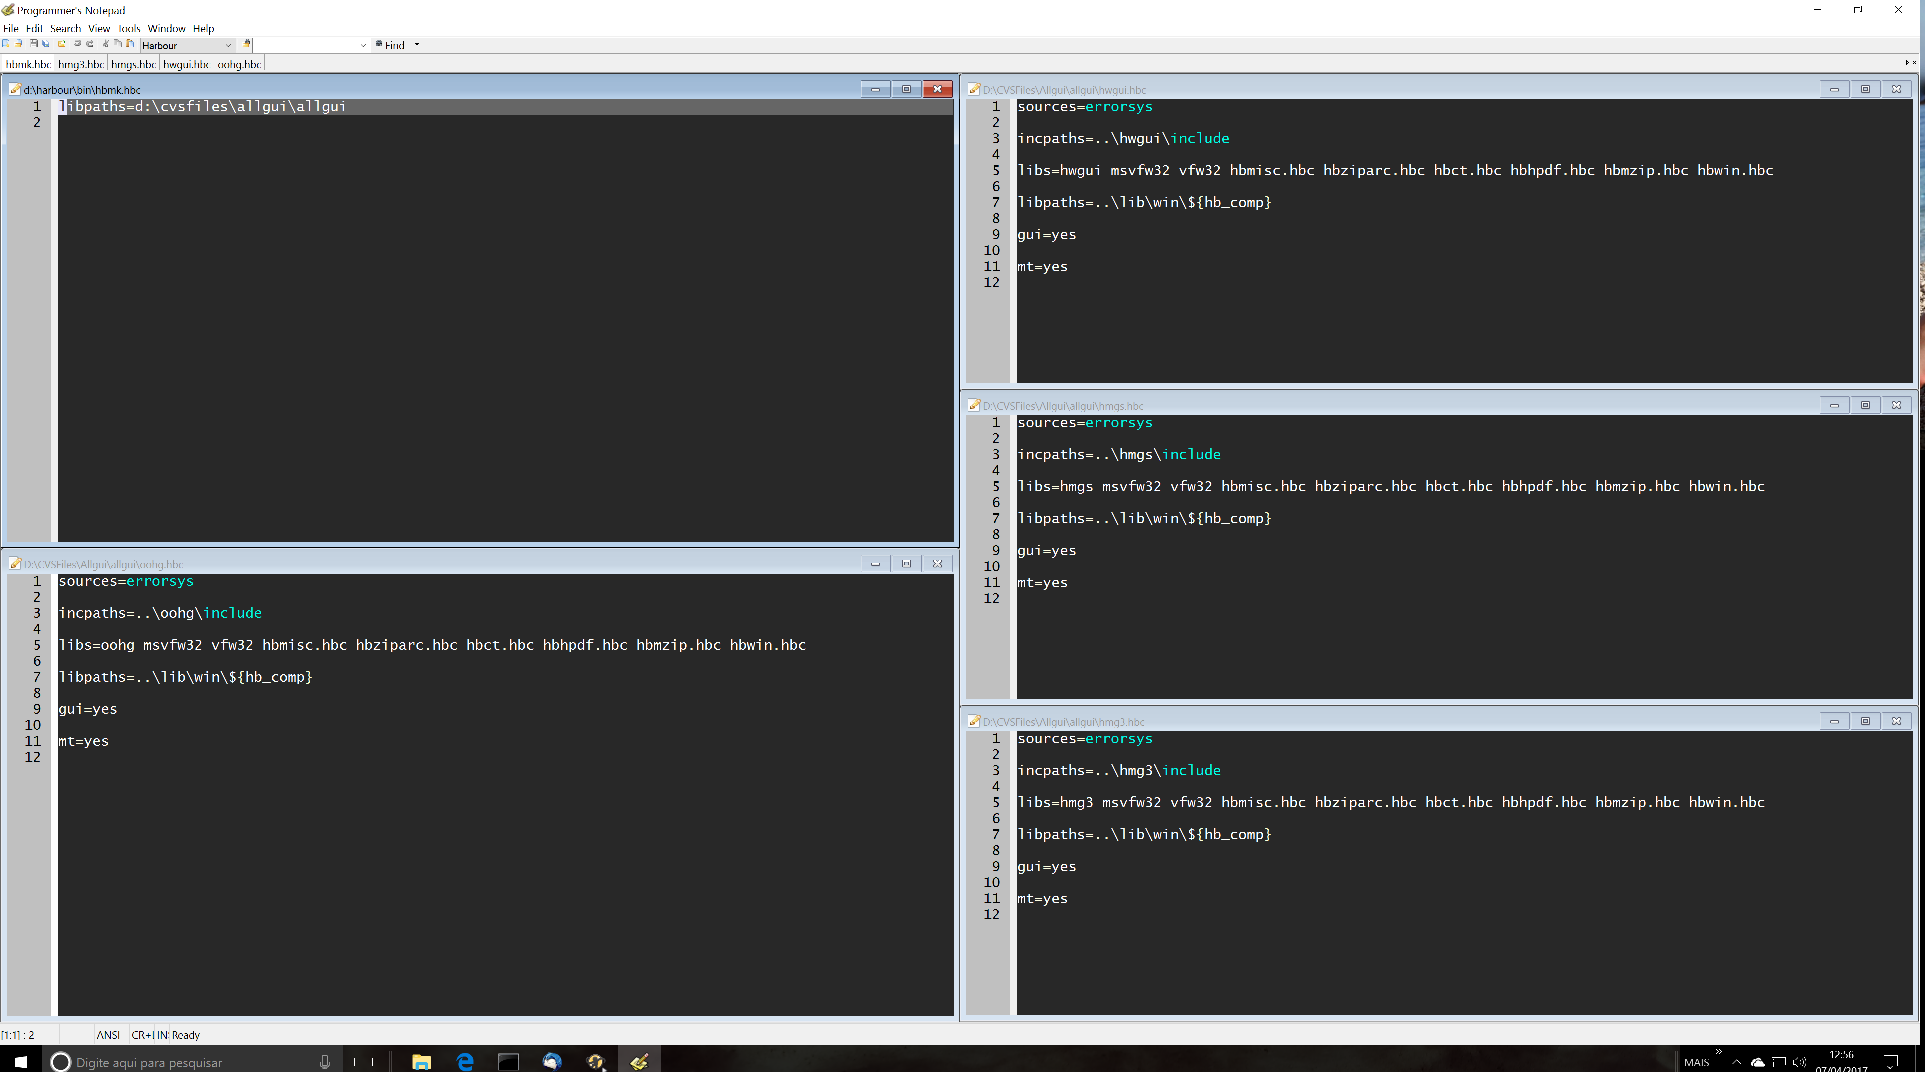
Task: Click the Cut toolbar icon
Action: 104,44
